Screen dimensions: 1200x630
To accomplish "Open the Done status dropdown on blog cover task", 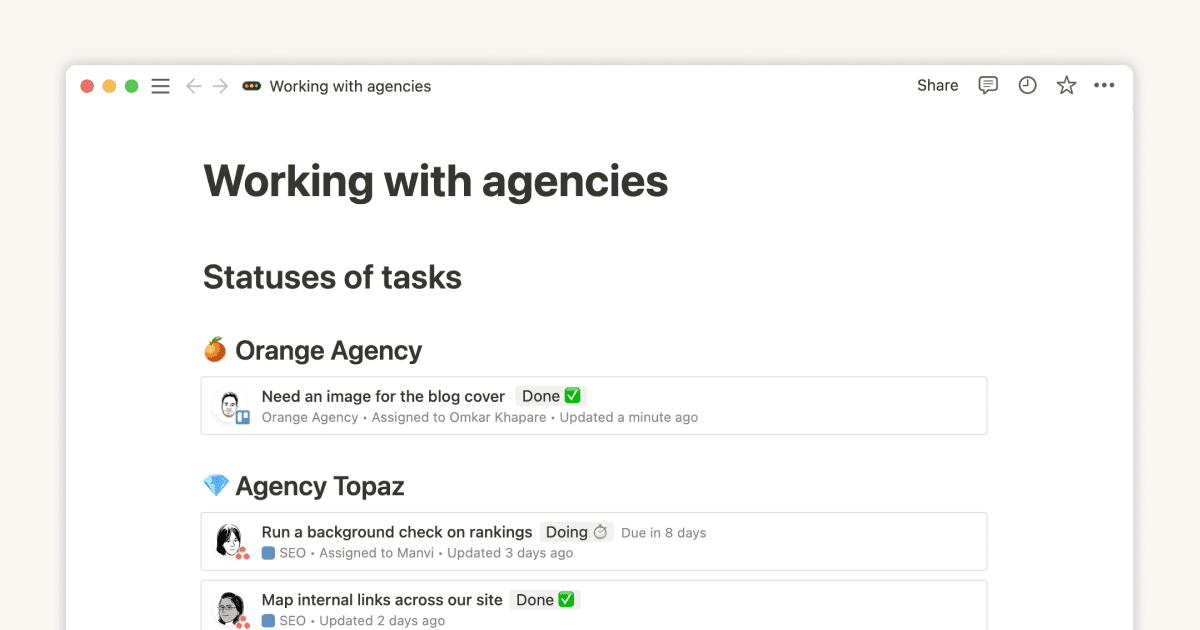I will [549, 395].
